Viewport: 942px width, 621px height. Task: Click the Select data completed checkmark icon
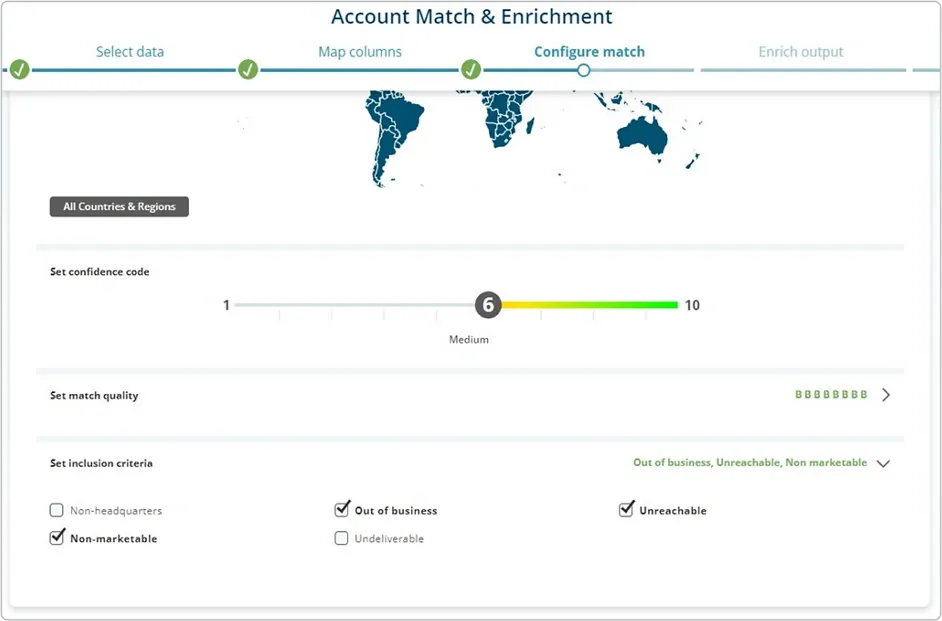pos(19,70)
